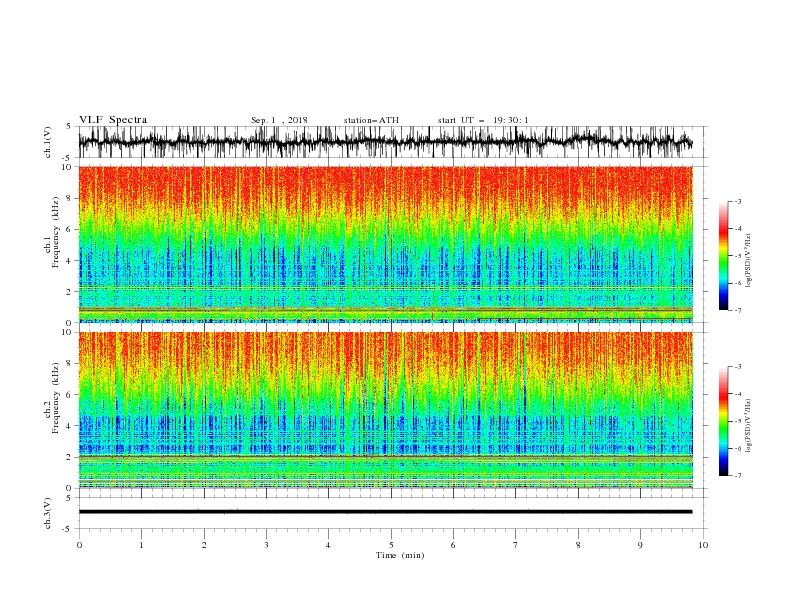
Task: Click the time axis tick label "0"
Action: click(79, 545)
